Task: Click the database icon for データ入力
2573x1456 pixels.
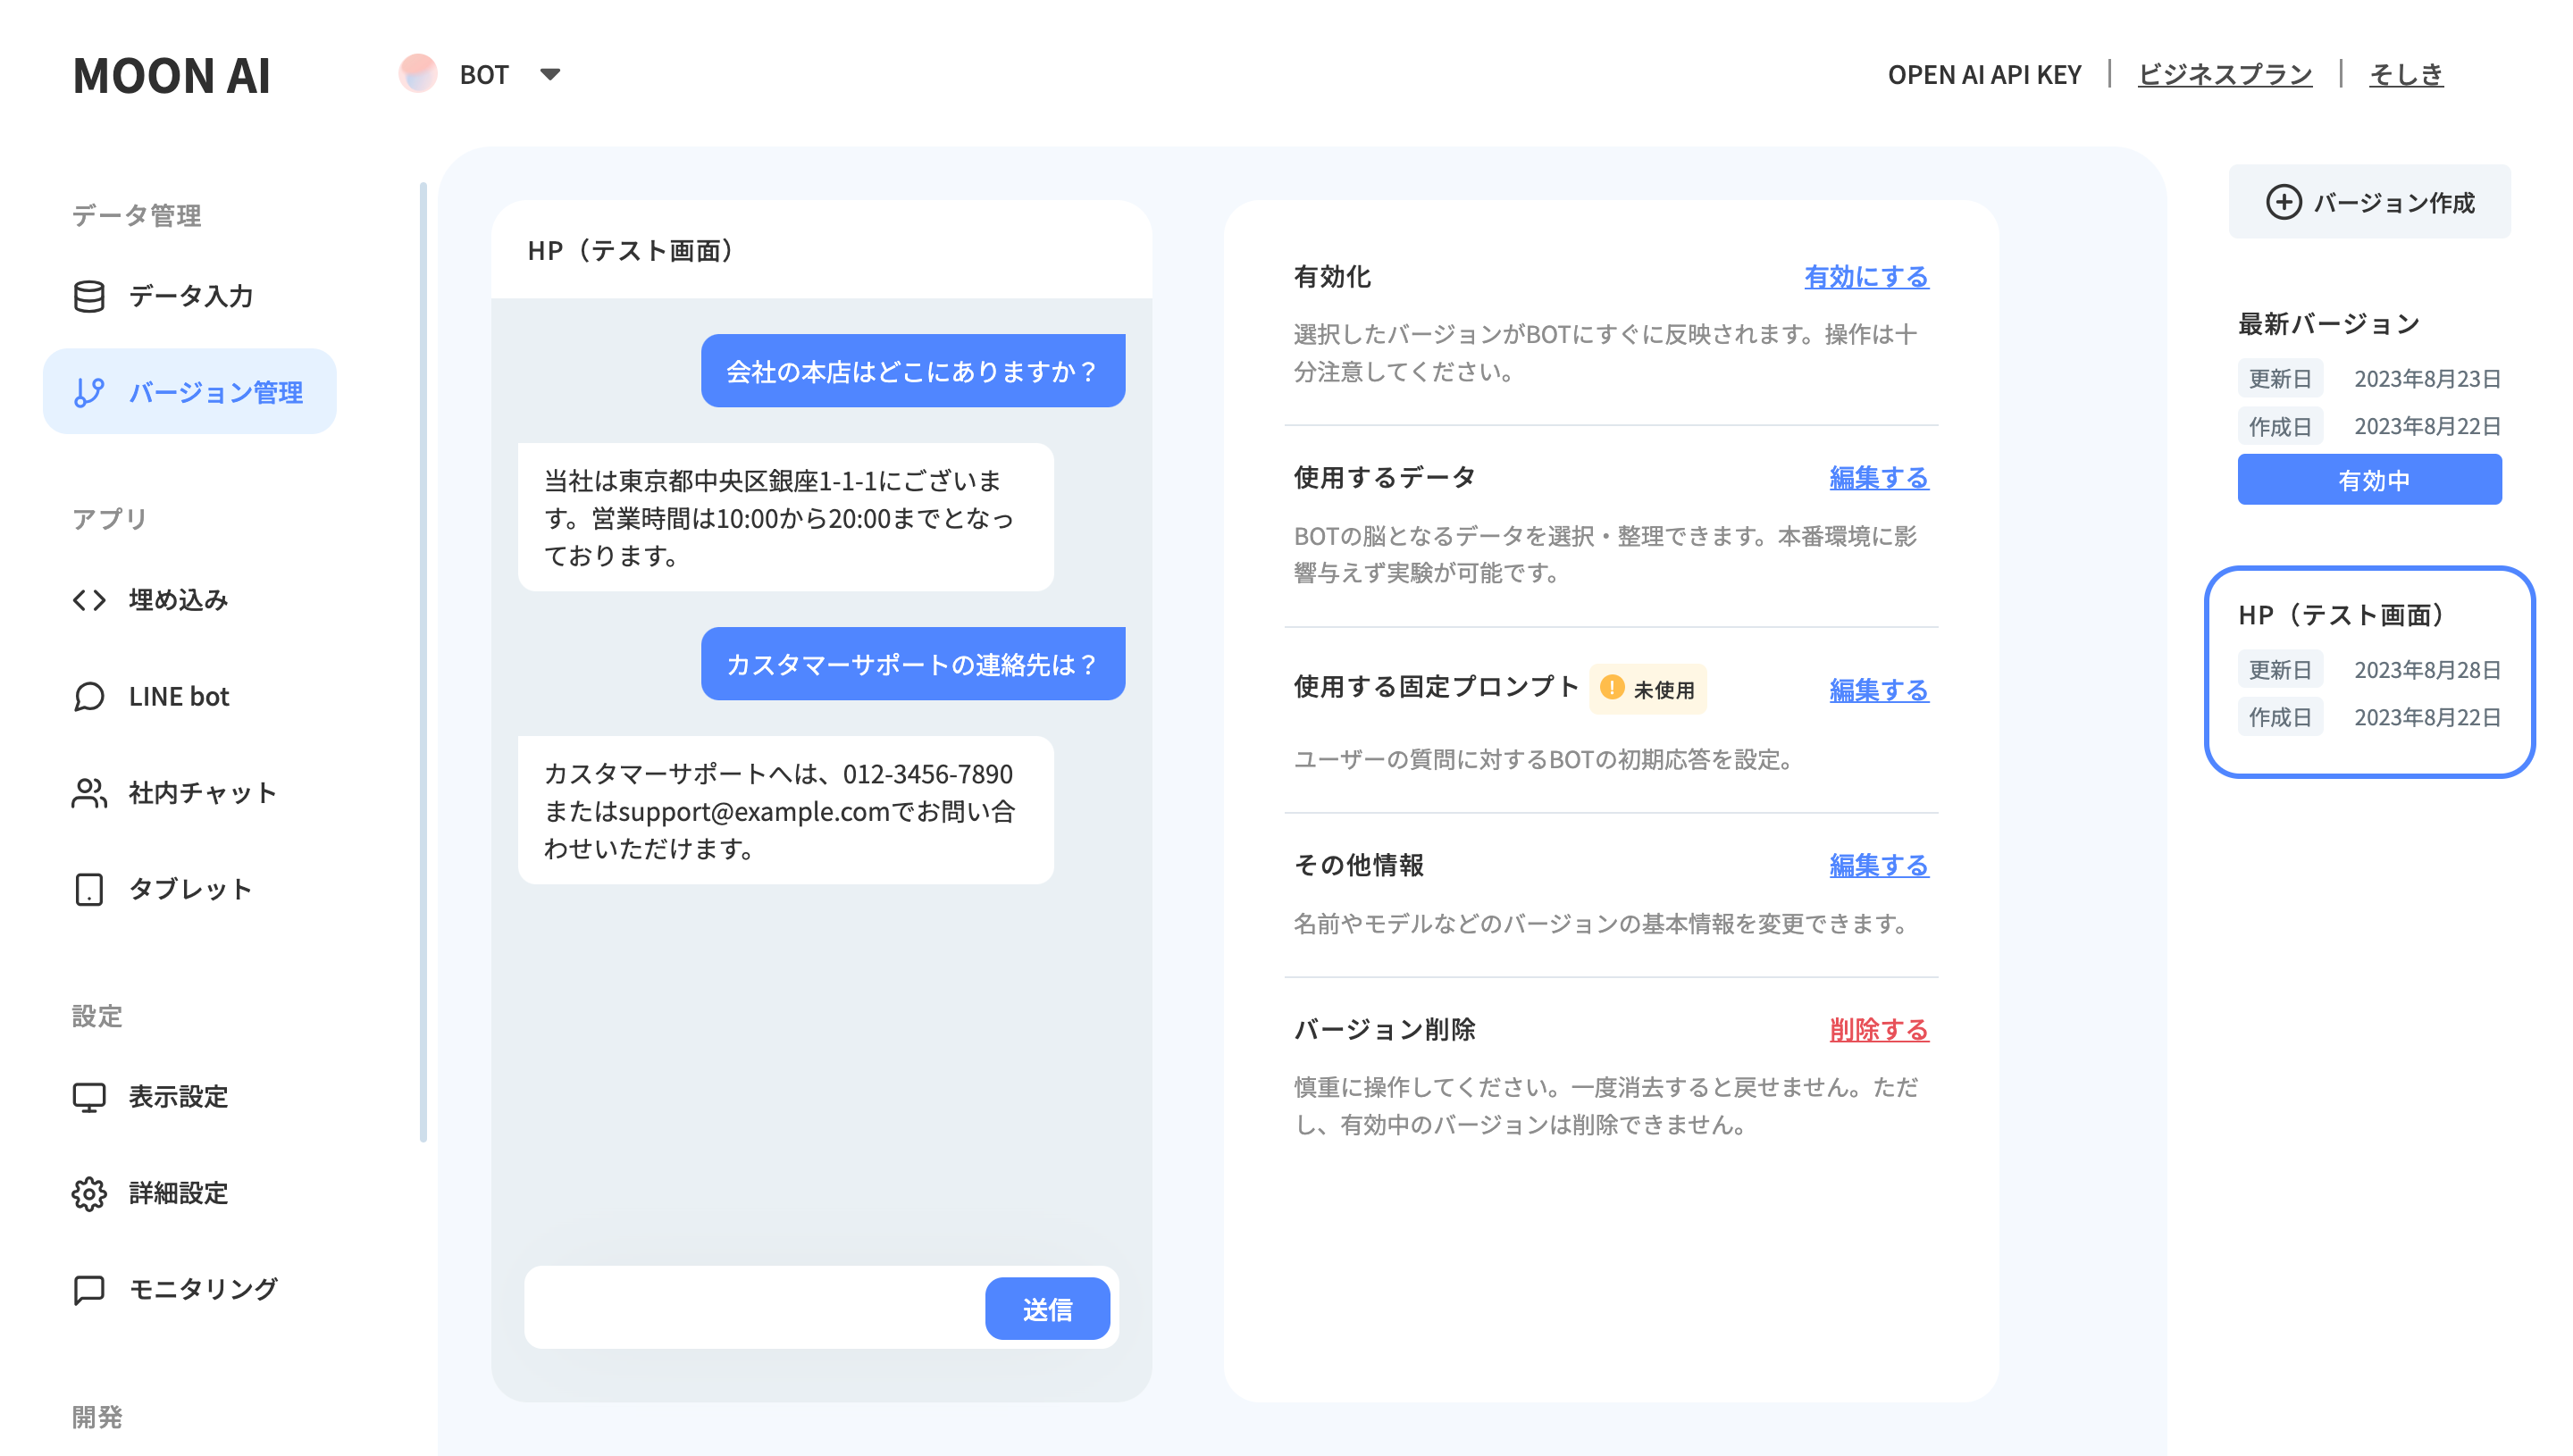Action: [x=89, y=296]
